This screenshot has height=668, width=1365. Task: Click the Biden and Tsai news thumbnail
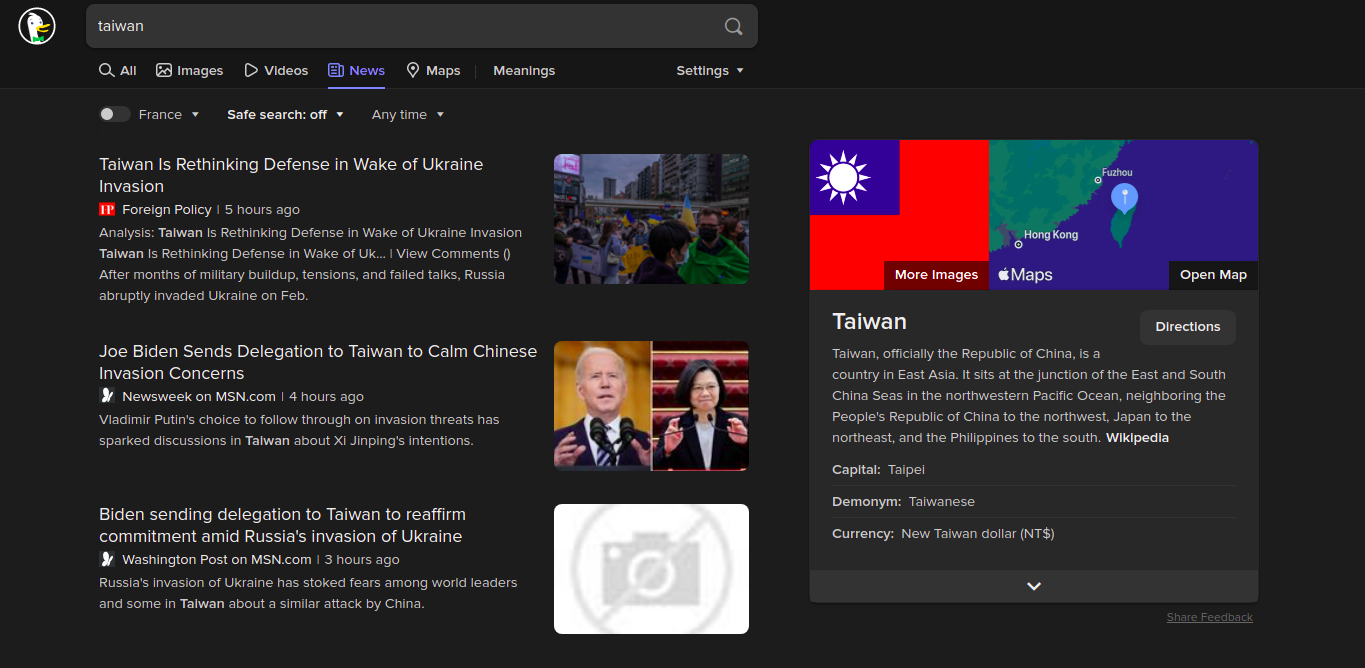[651, 406]
